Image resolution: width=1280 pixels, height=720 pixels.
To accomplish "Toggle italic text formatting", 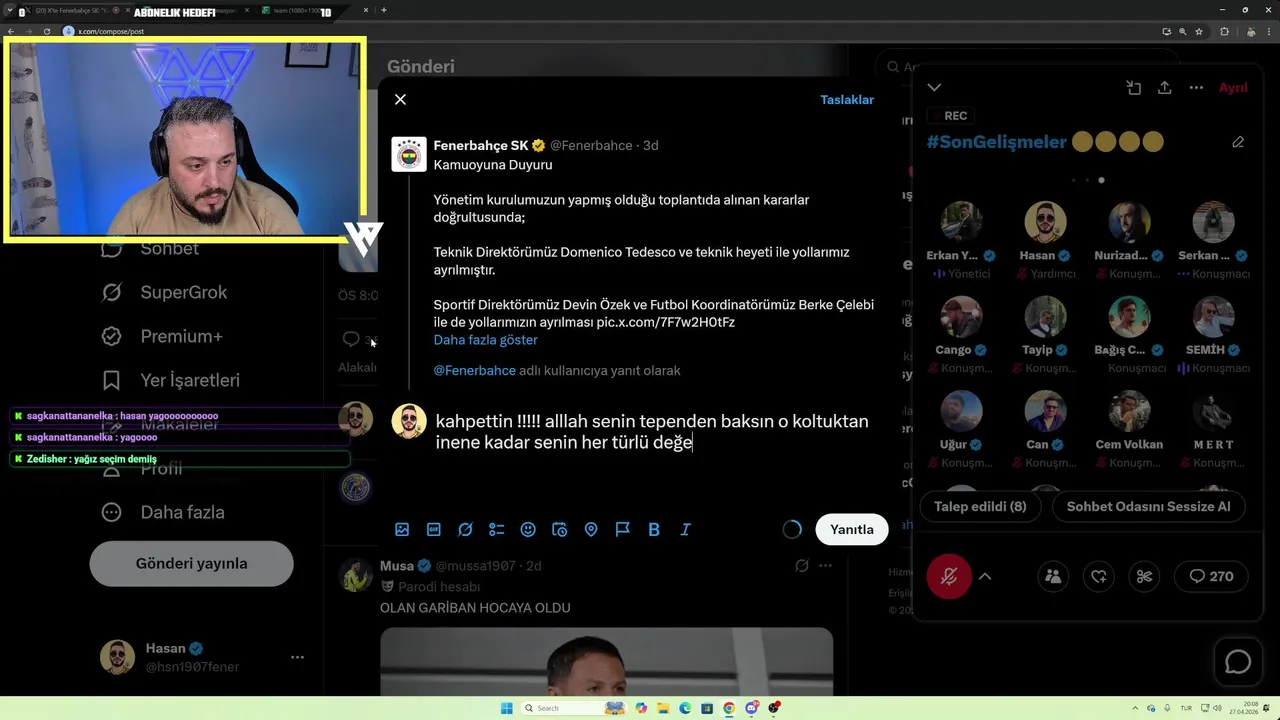I will [686, 529].
